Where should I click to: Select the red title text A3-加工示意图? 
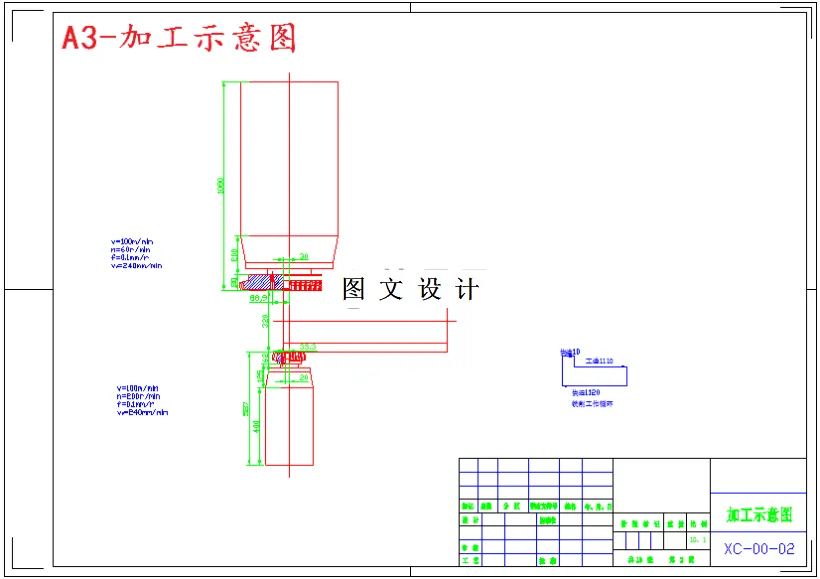(180, 38)
